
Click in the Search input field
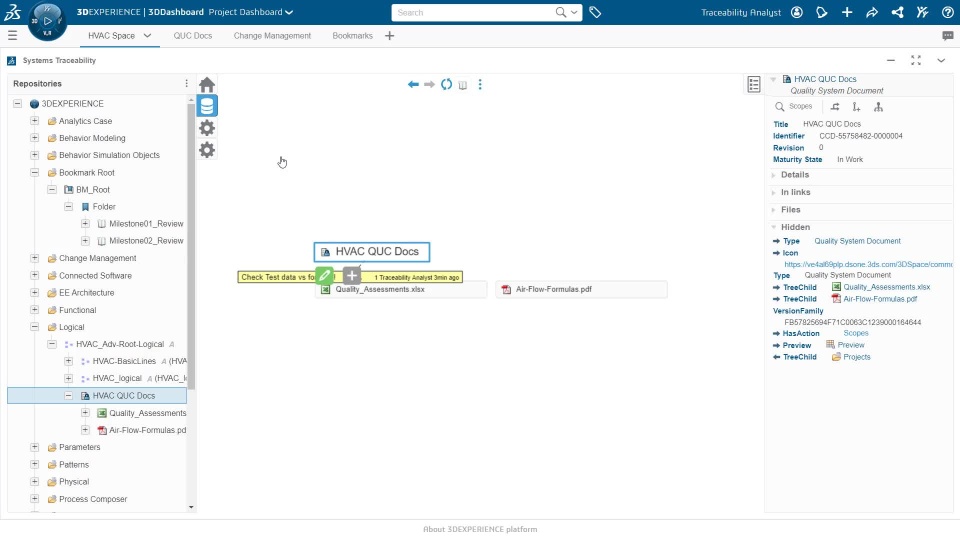474,12
